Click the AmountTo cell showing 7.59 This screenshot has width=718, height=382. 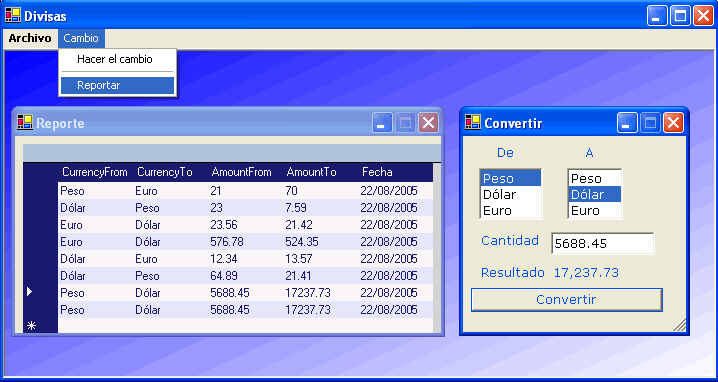point(321,207)
